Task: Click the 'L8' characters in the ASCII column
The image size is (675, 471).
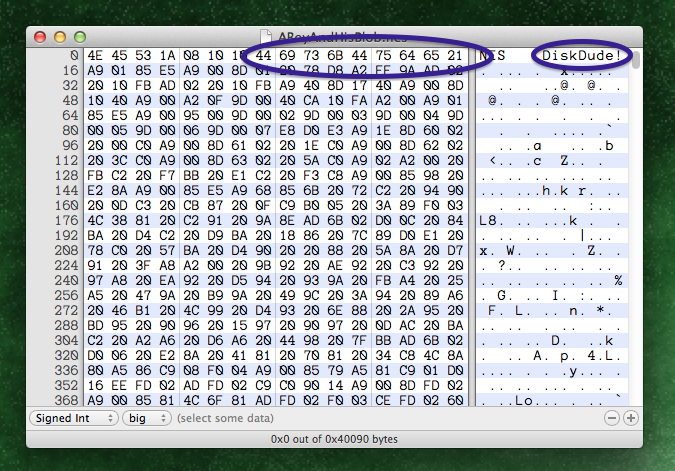Action: [488, 221]
